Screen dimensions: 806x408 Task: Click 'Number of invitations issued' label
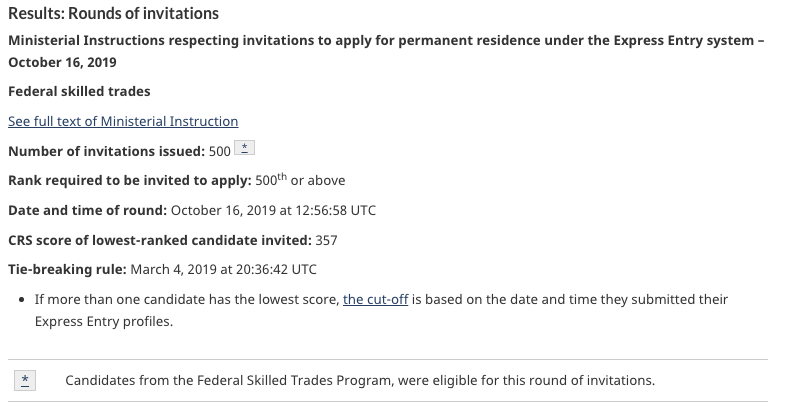pyautogui.click(x=102, y=151)
